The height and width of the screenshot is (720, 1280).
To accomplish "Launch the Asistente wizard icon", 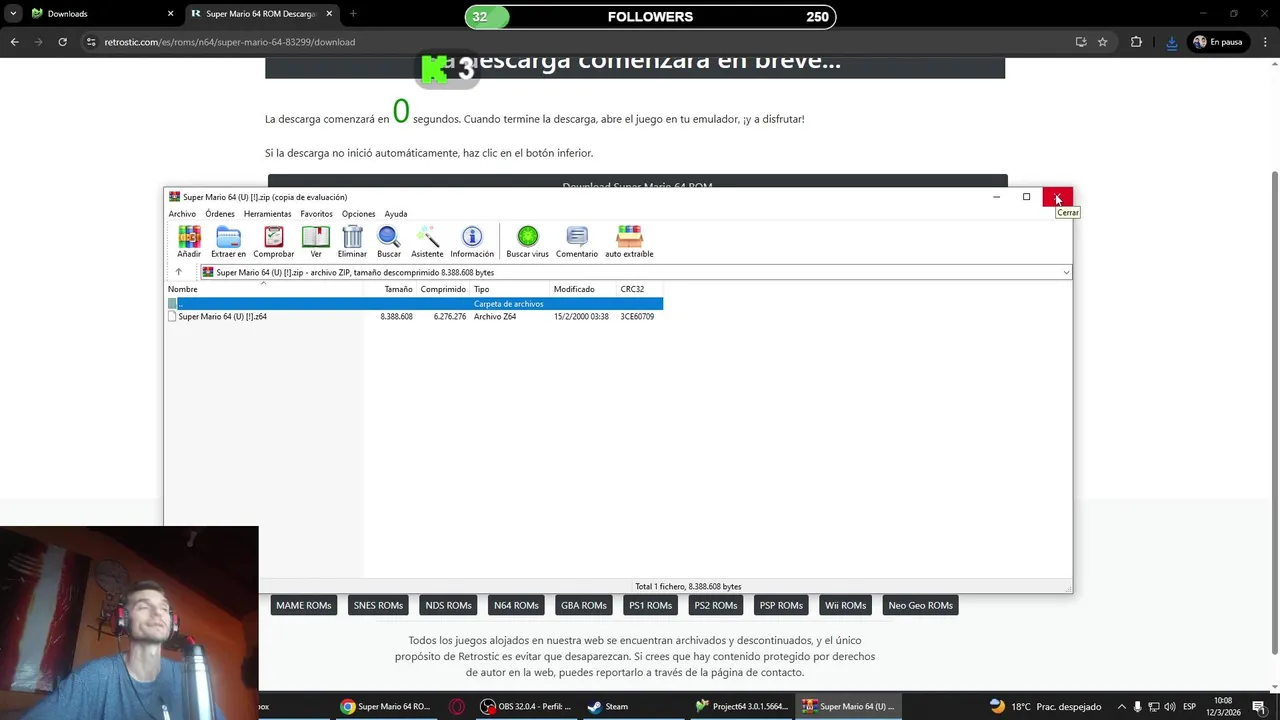I will click(x=427, y=242).
